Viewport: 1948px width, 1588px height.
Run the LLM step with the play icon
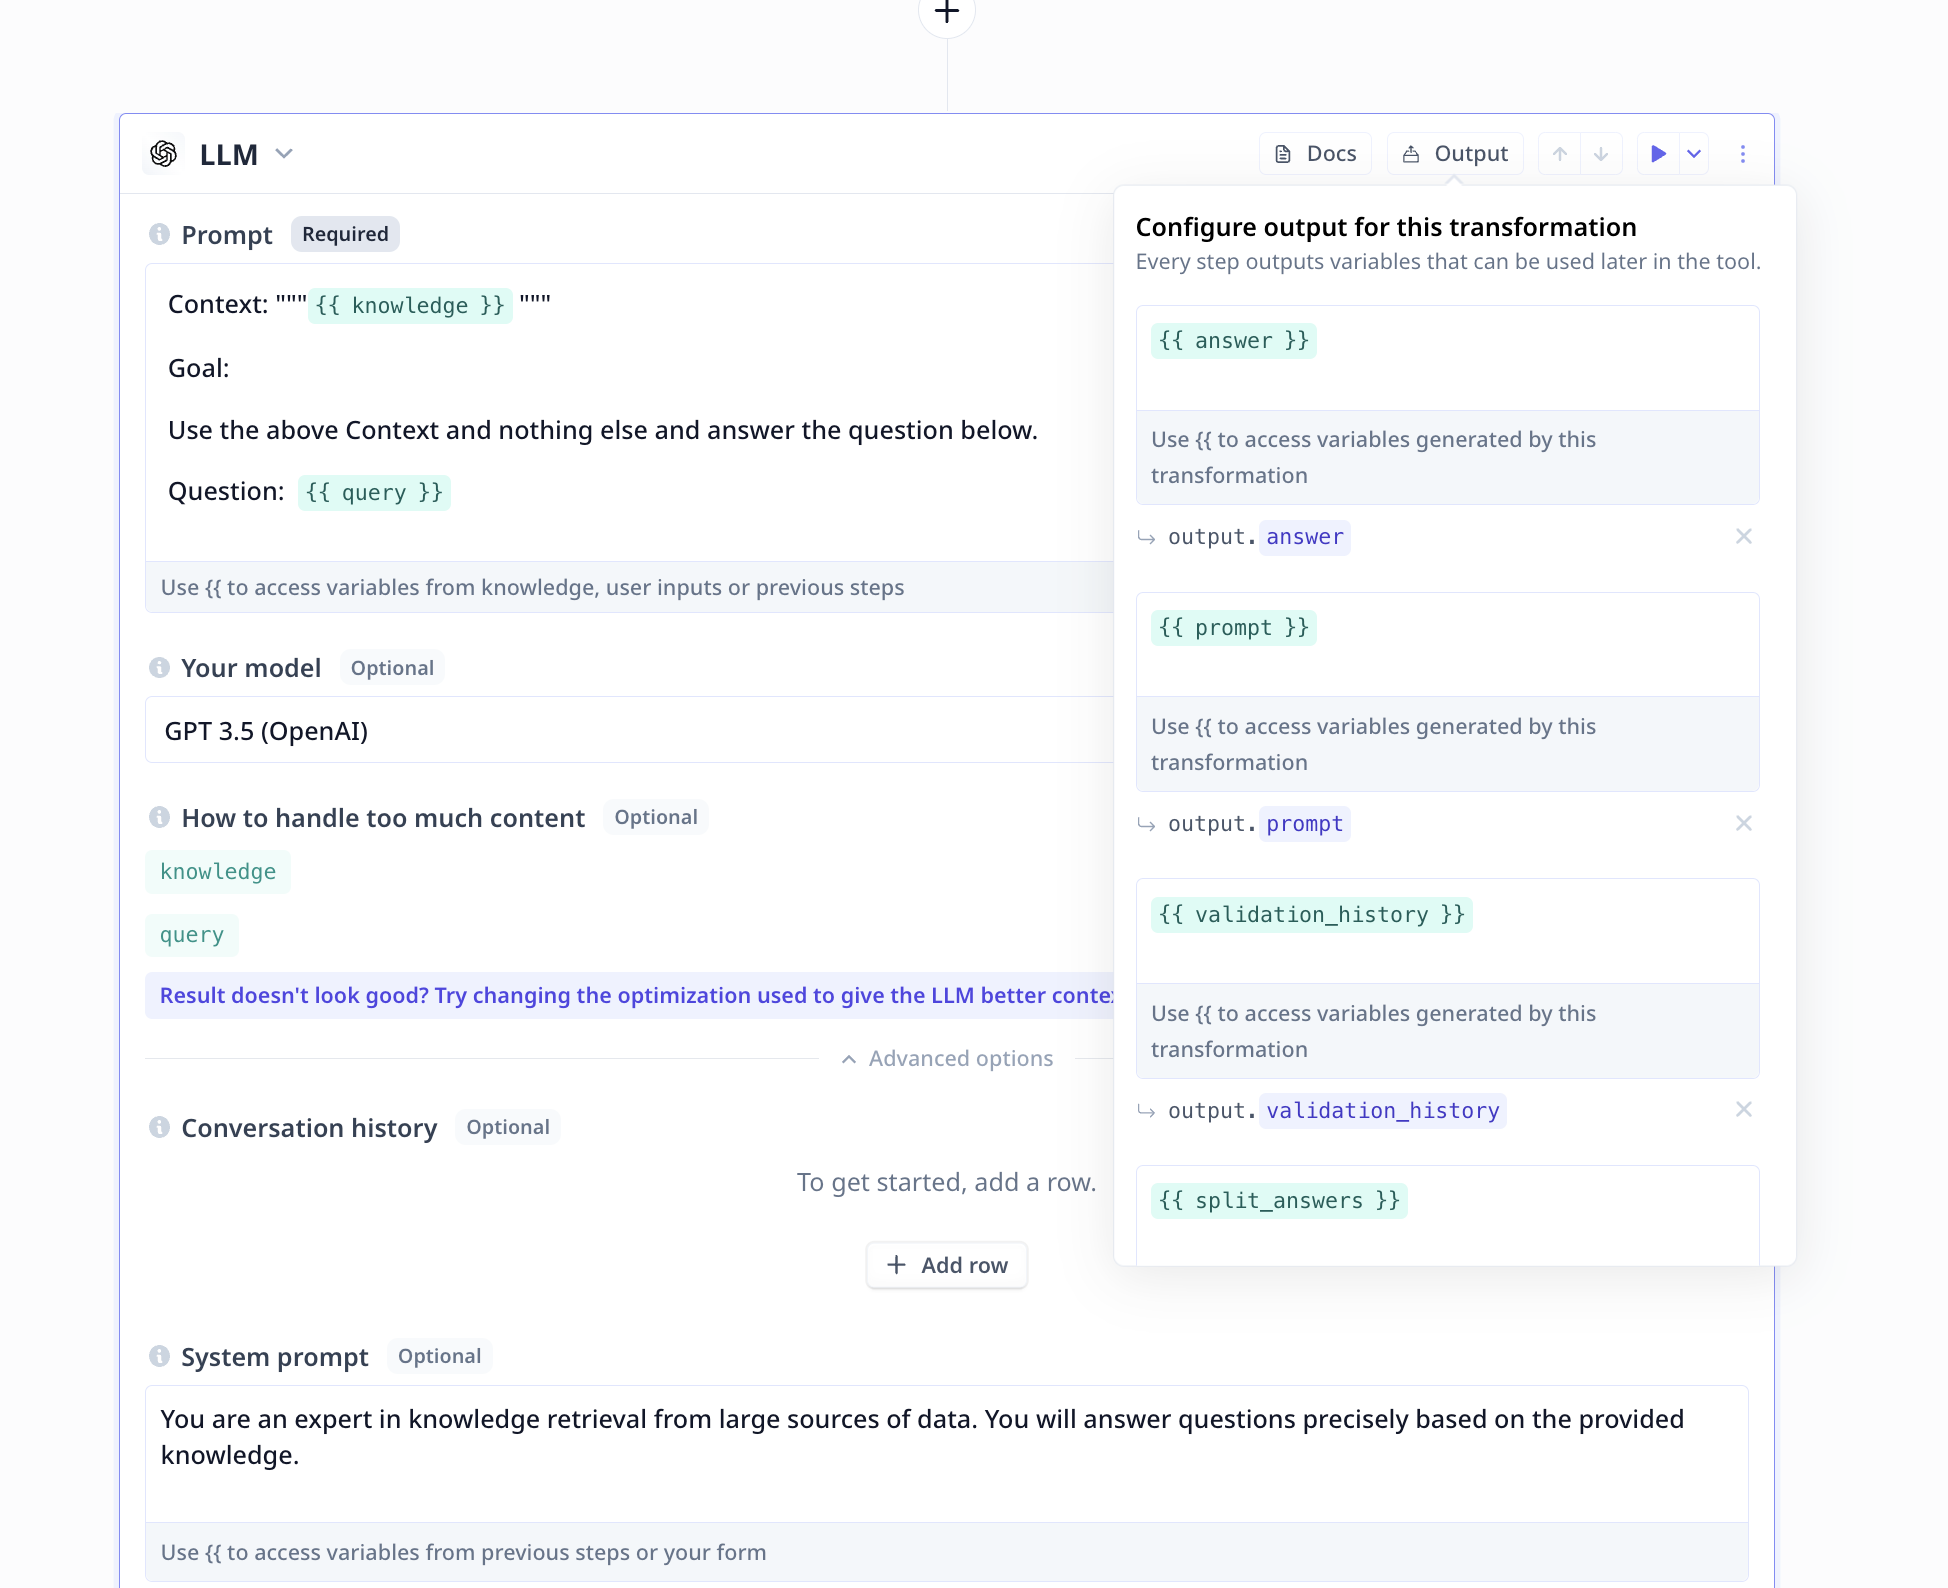tap(1657, 154)
